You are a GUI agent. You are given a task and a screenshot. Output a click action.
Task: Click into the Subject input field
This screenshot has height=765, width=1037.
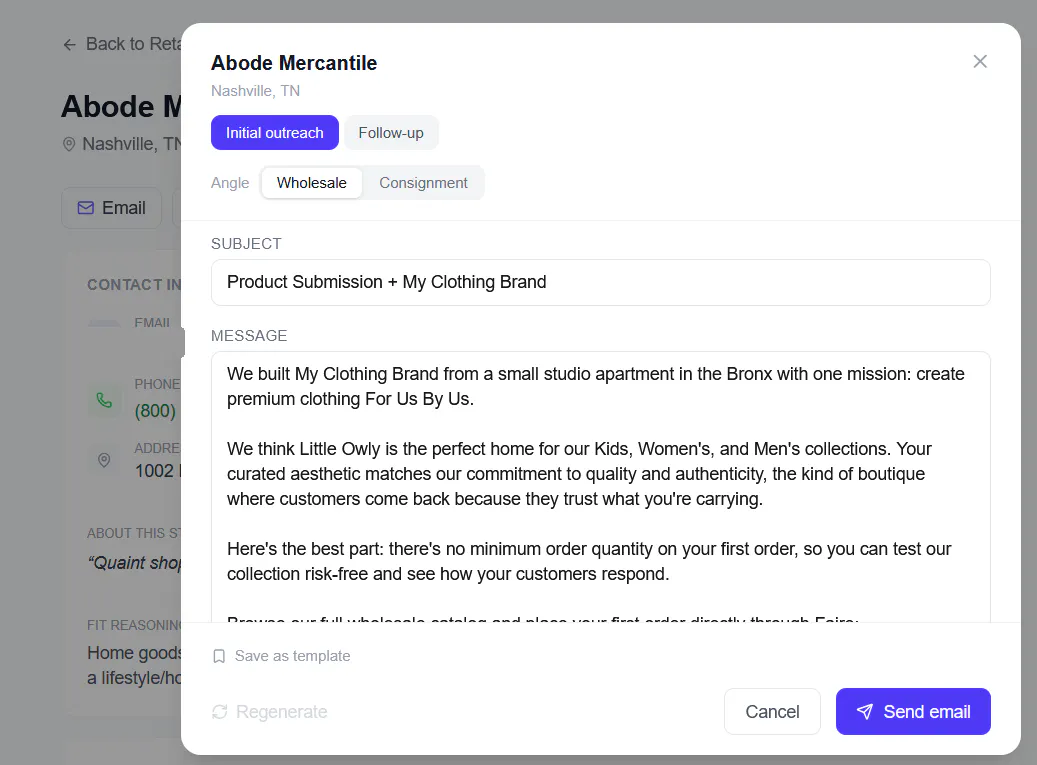601,282
